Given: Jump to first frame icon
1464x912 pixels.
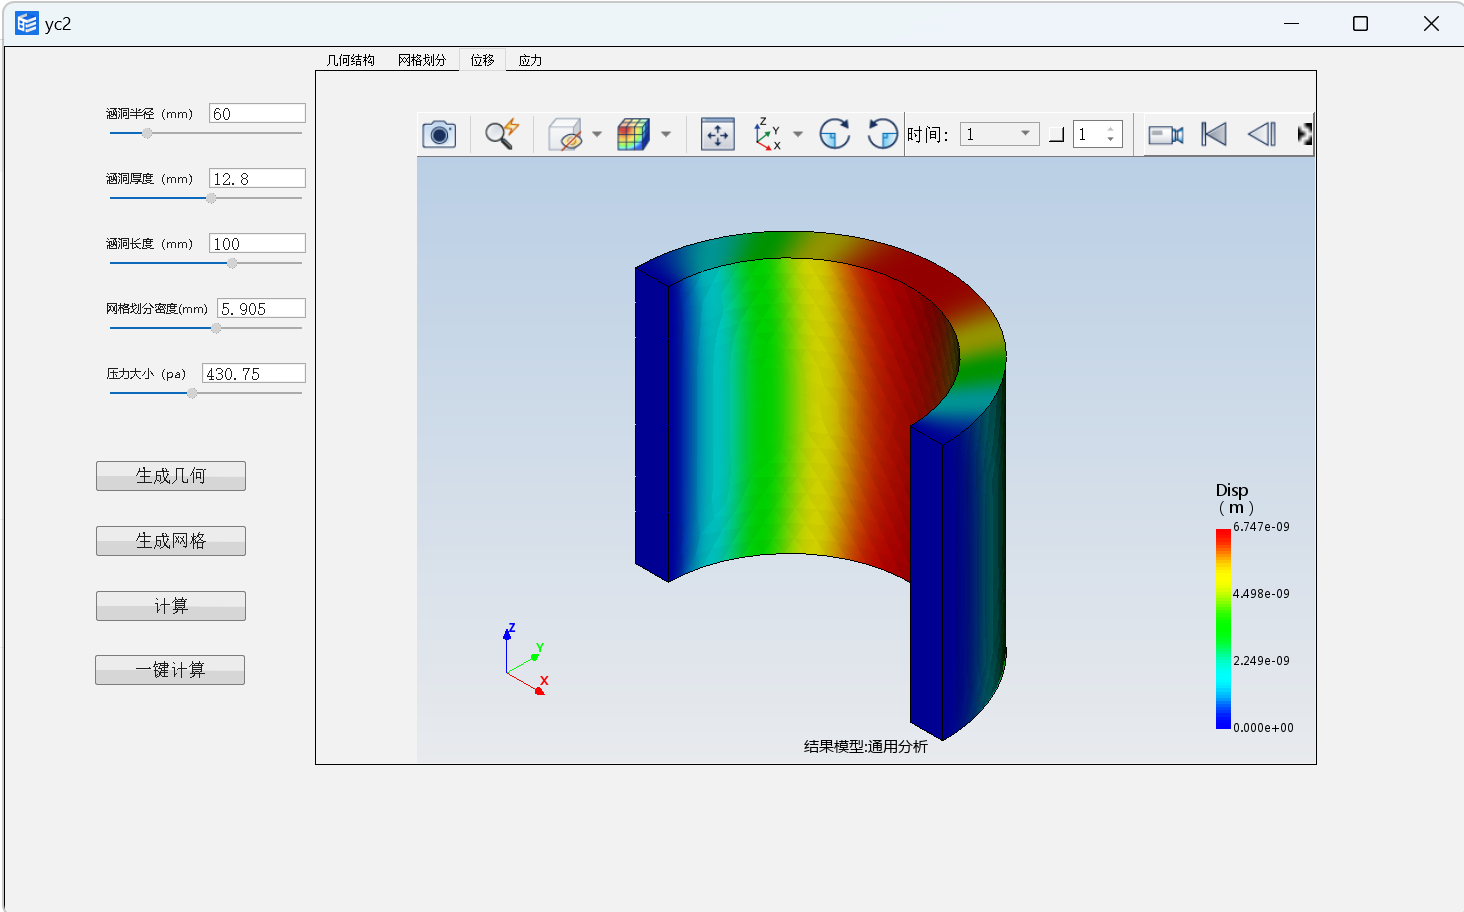Looking at the screenshot, I should click(x=1214, y=134).
